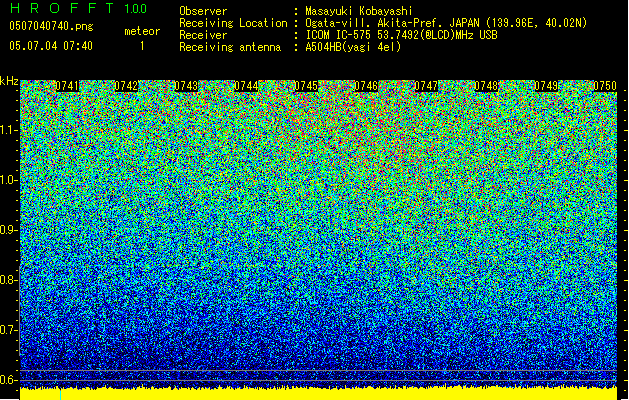Click the 1.0 kHz axis label
This screenshot has width=629, height=400.
click(8, 180)
